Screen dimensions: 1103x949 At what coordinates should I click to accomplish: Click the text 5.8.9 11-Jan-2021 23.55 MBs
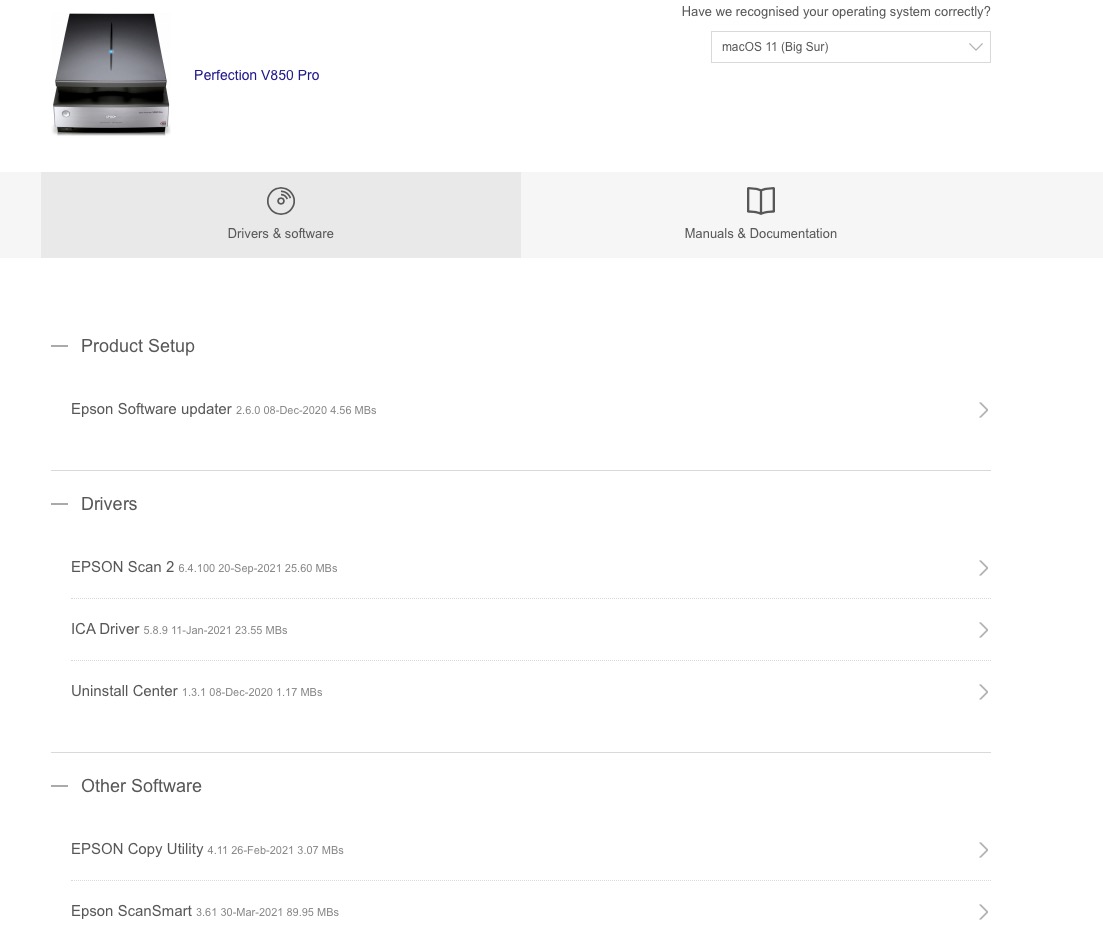(215, 630)
